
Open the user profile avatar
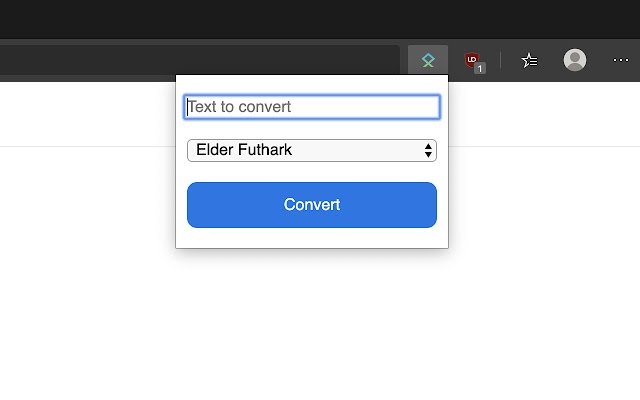575,61
